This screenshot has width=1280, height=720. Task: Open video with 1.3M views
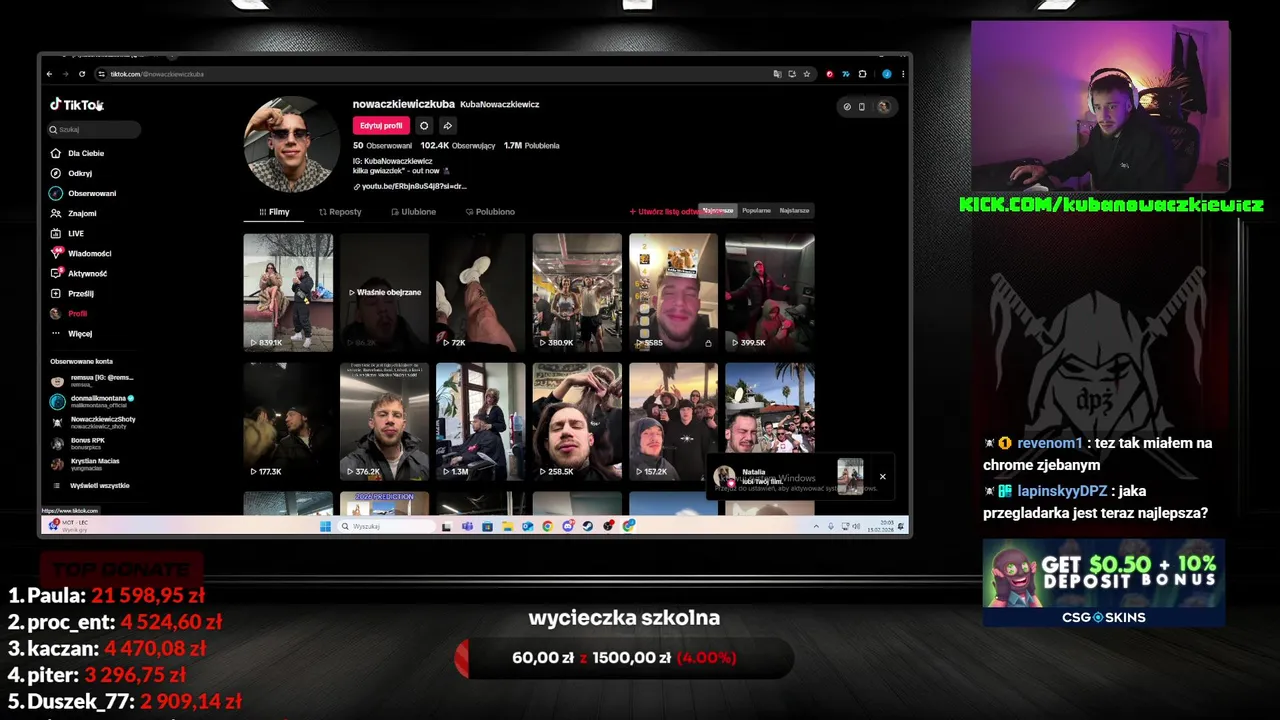click(481, 421)
